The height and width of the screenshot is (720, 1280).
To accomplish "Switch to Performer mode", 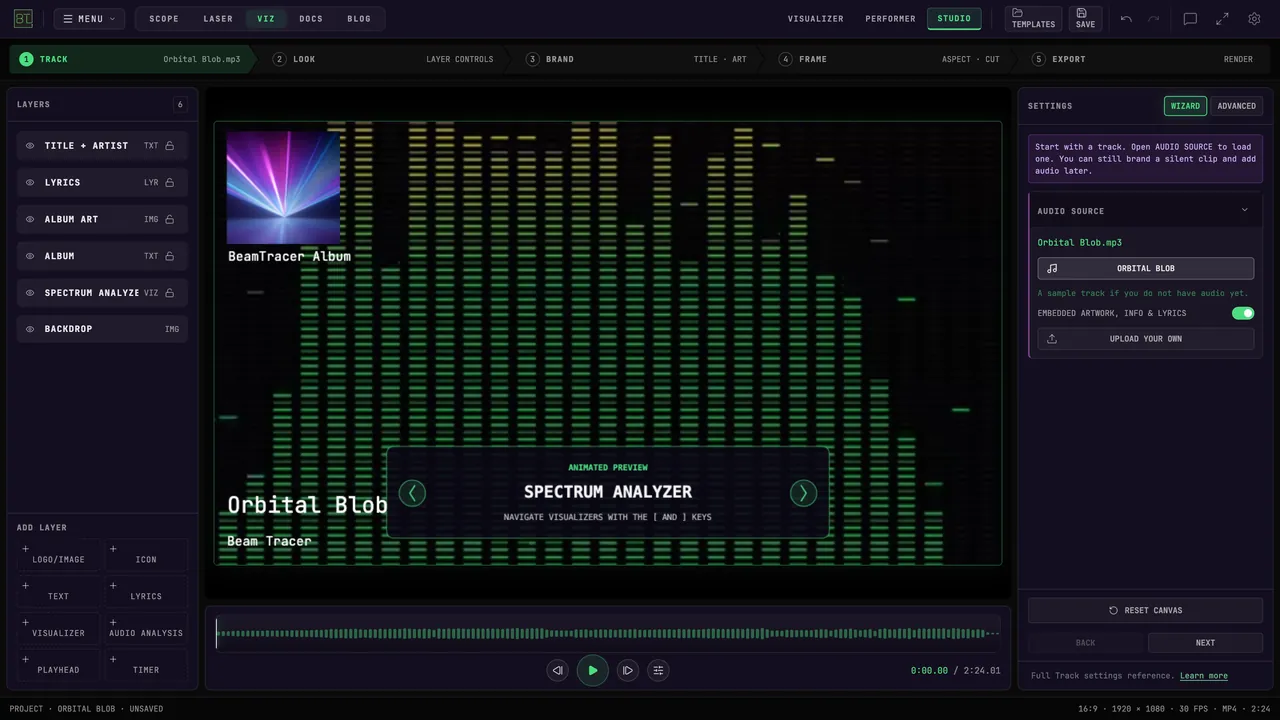I will (890, 19).
